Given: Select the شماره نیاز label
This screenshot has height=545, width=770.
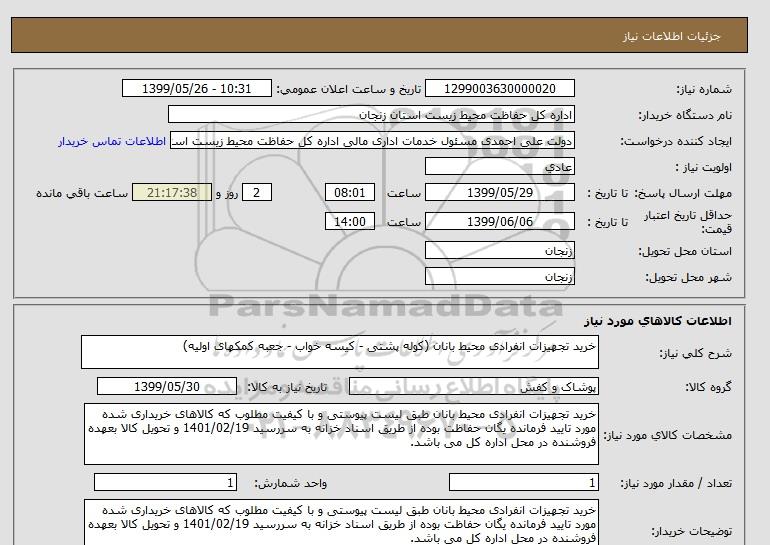Looking at the screenshot, I should pos(704,89).
